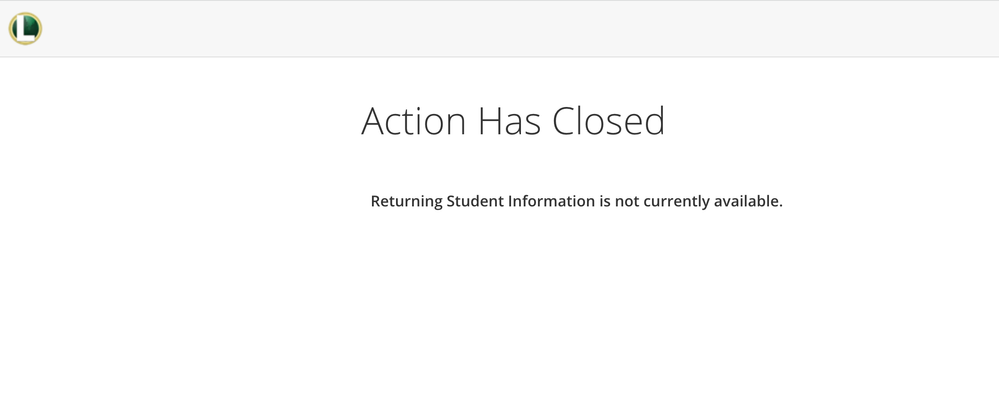The width and height of the screenshot is (999, 418).
Task: Select the word "Action" in the heading
Action: pyautogui.click(x=414, y=121)
